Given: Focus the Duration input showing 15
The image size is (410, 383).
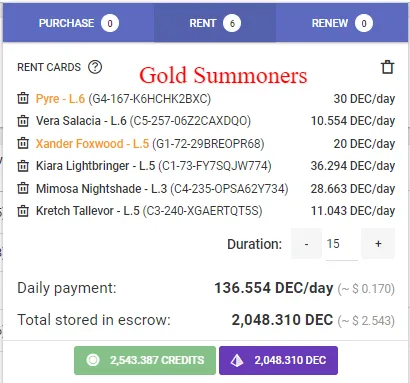Looking at the screenshot, I should 341,244.
